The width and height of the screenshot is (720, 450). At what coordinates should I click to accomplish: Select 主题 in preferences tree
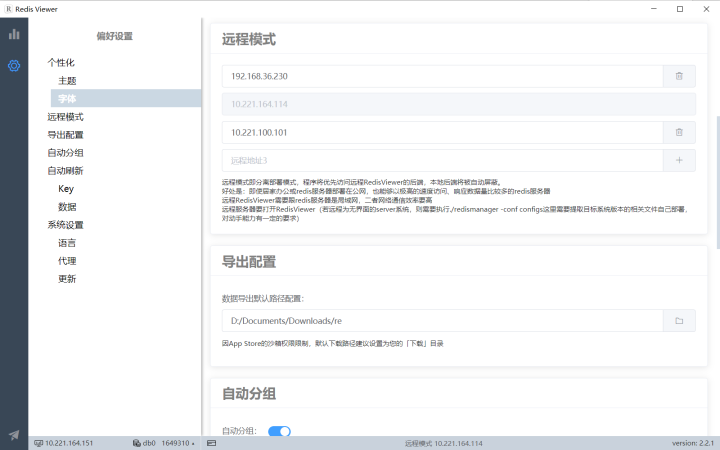pyautogui.click(x=67, y=81)
